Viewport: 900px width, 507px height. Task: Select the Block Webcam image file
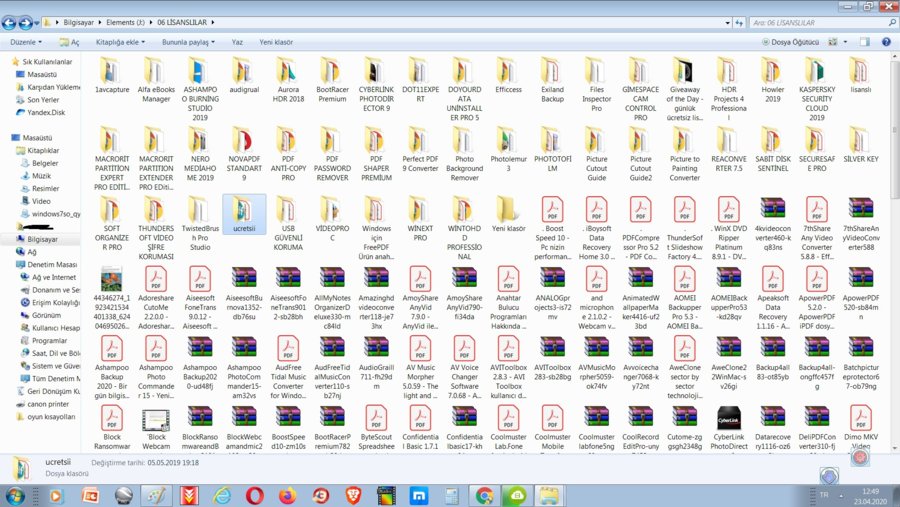tap(156, 428)
